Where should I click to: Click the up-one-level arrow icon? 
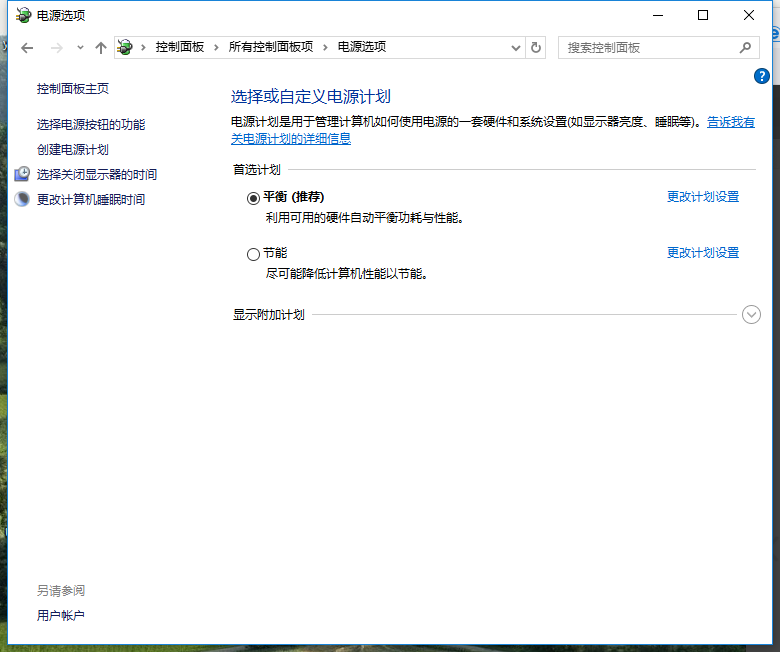coord(100,48)
